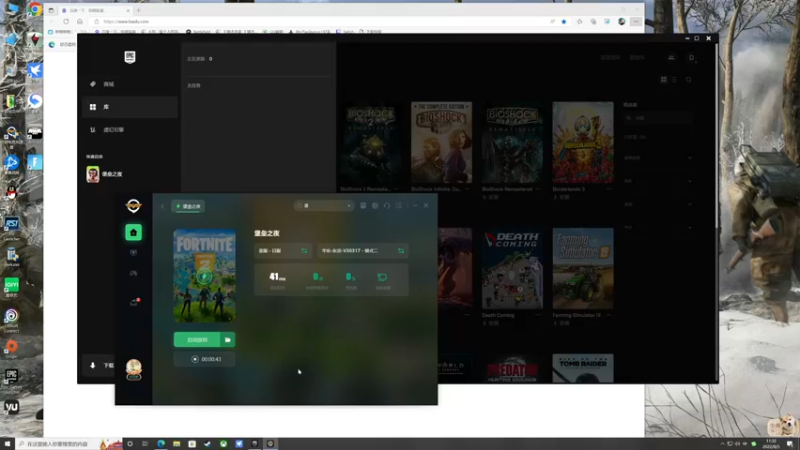This screenshot has width=800, height=450.
Task: Click the green start acceleration button
Action: 197,340
